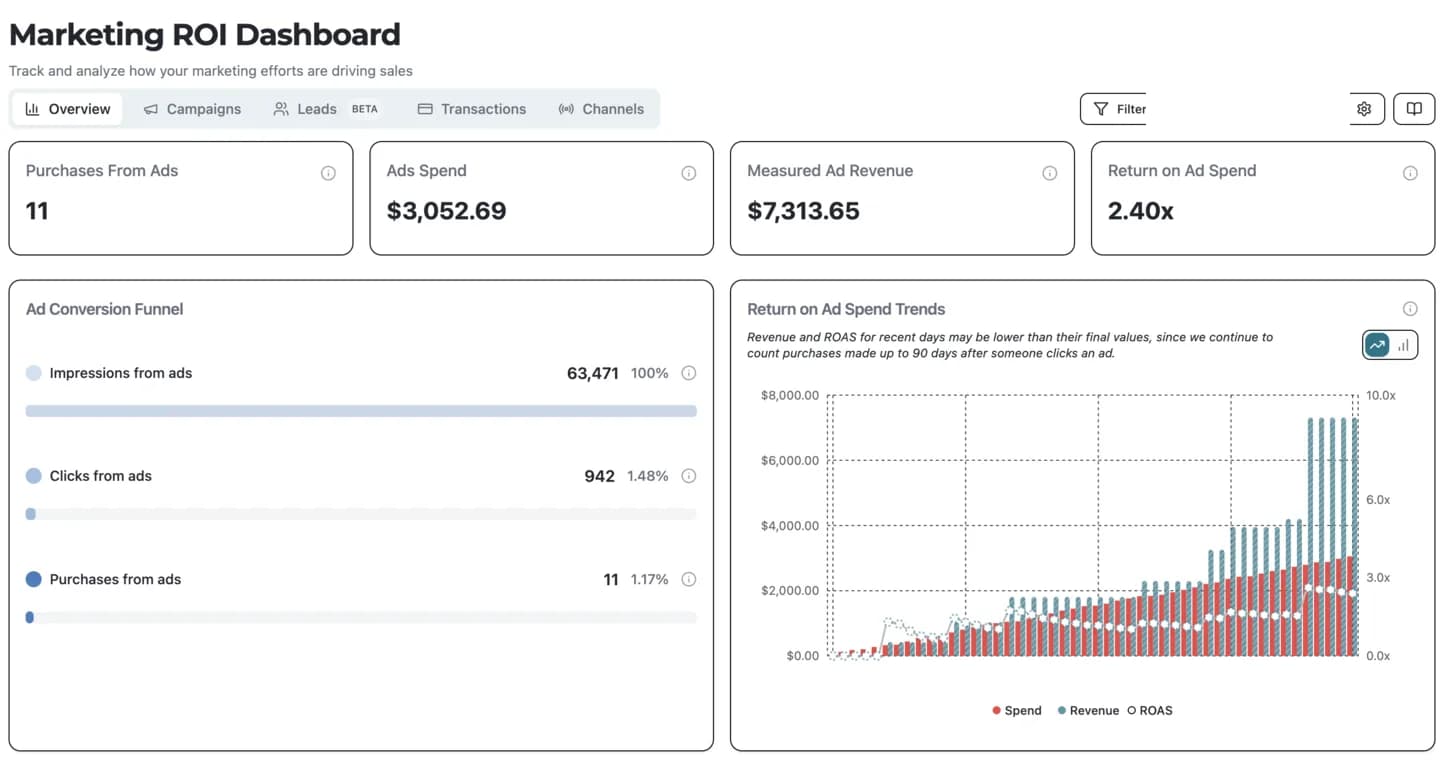This screenshot has height=782, width=1440.
Task: Click the bar chart icon on Overview tab
Action: point(32,109)
